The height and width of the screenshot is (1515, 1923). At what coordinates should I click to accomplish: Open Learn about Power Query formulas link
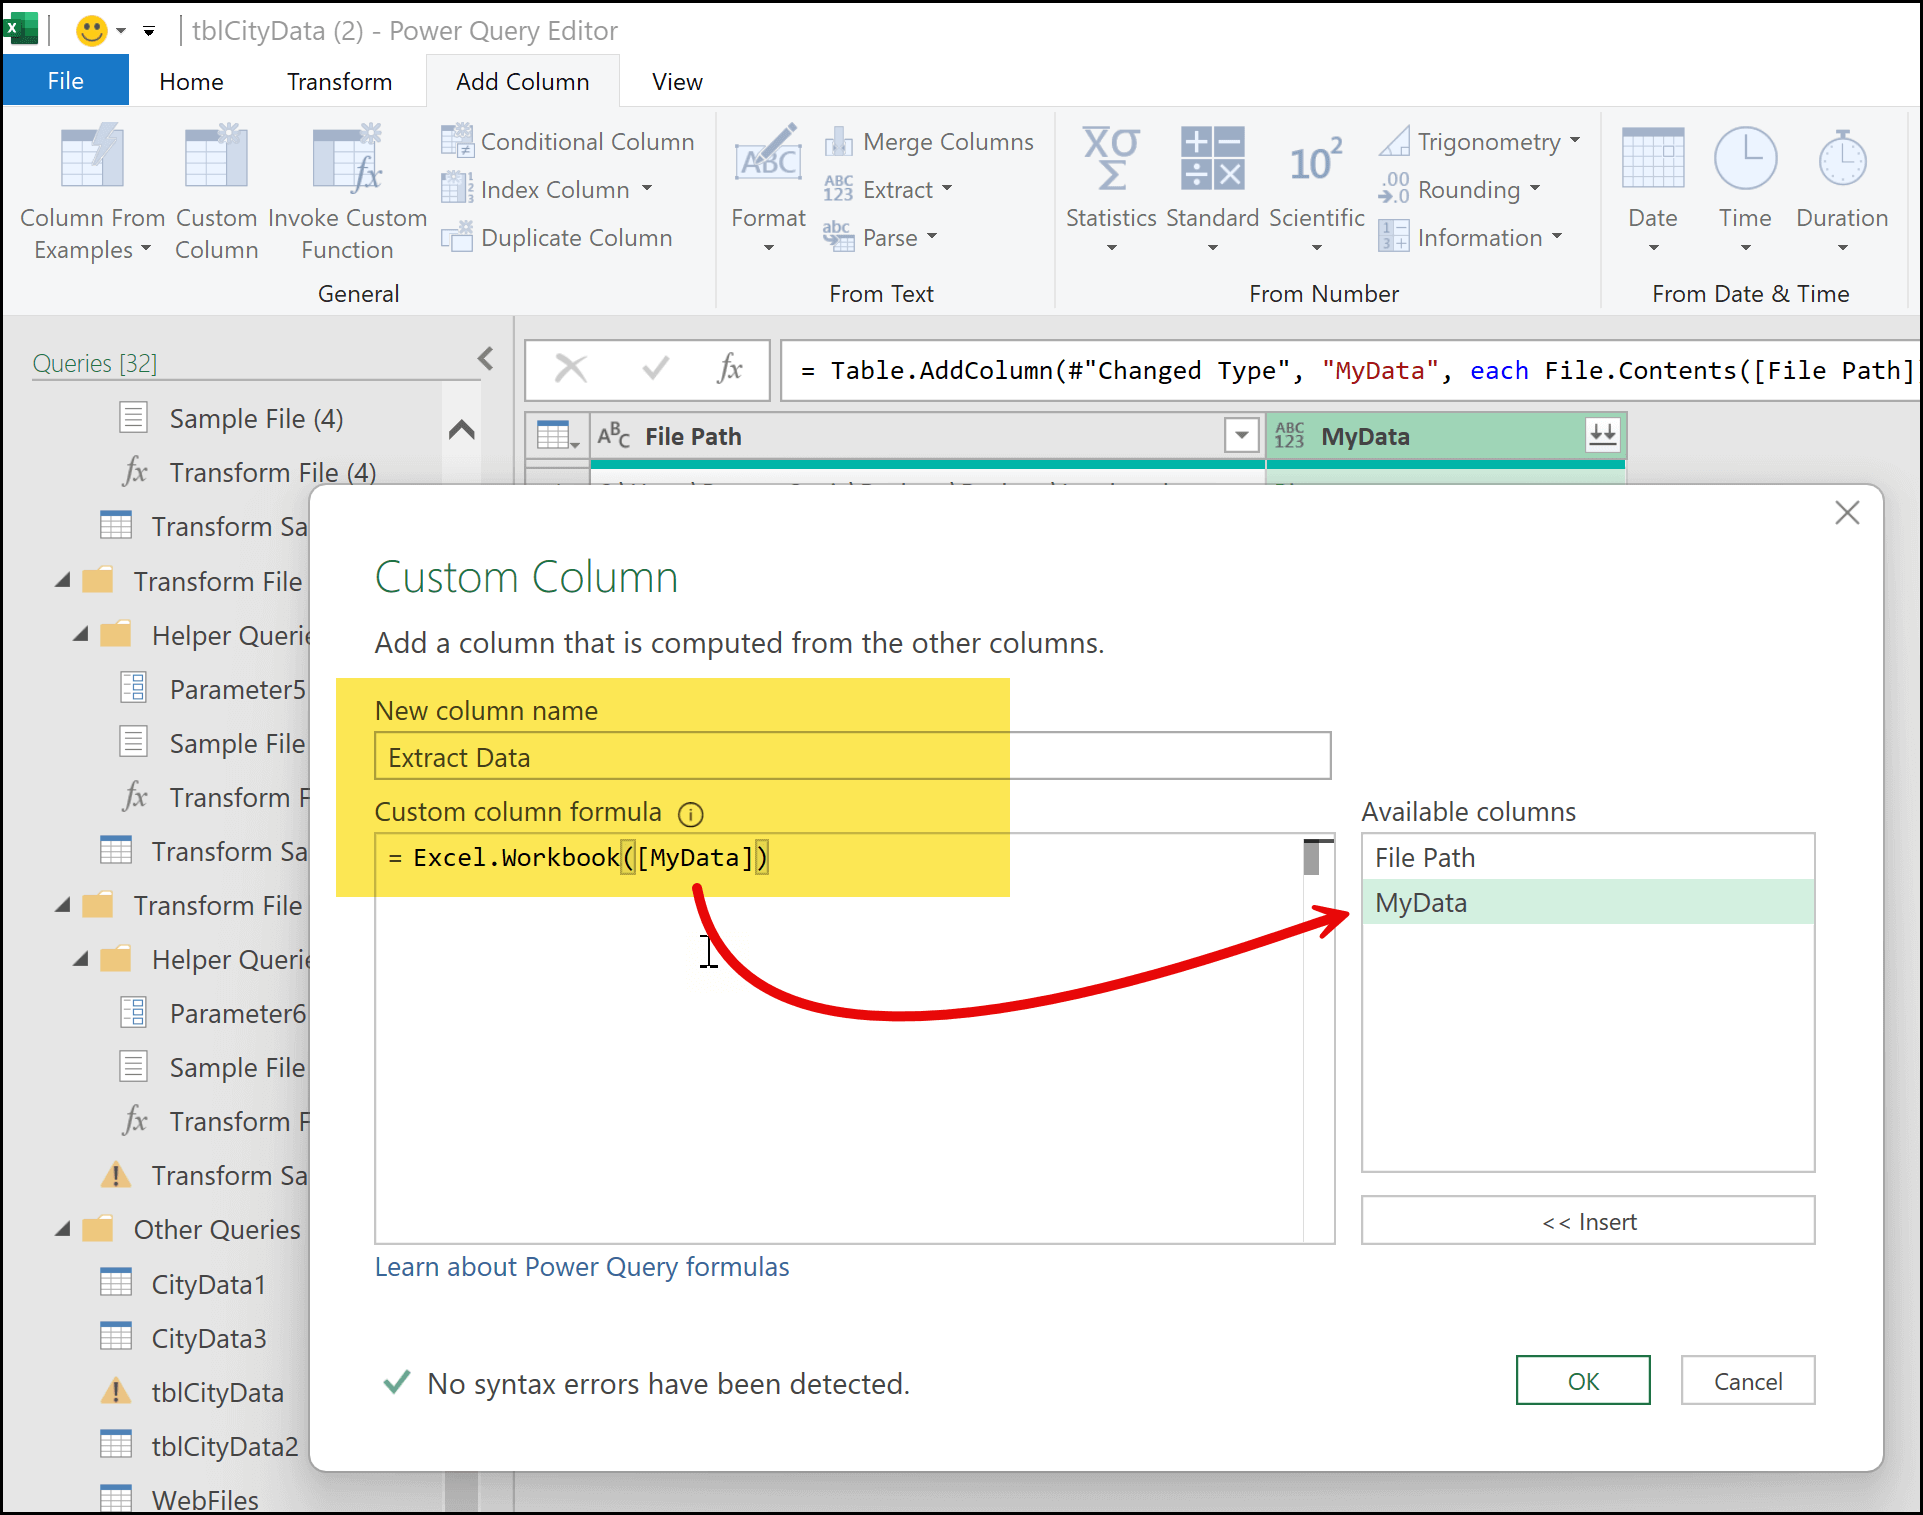click(581, 1267)
